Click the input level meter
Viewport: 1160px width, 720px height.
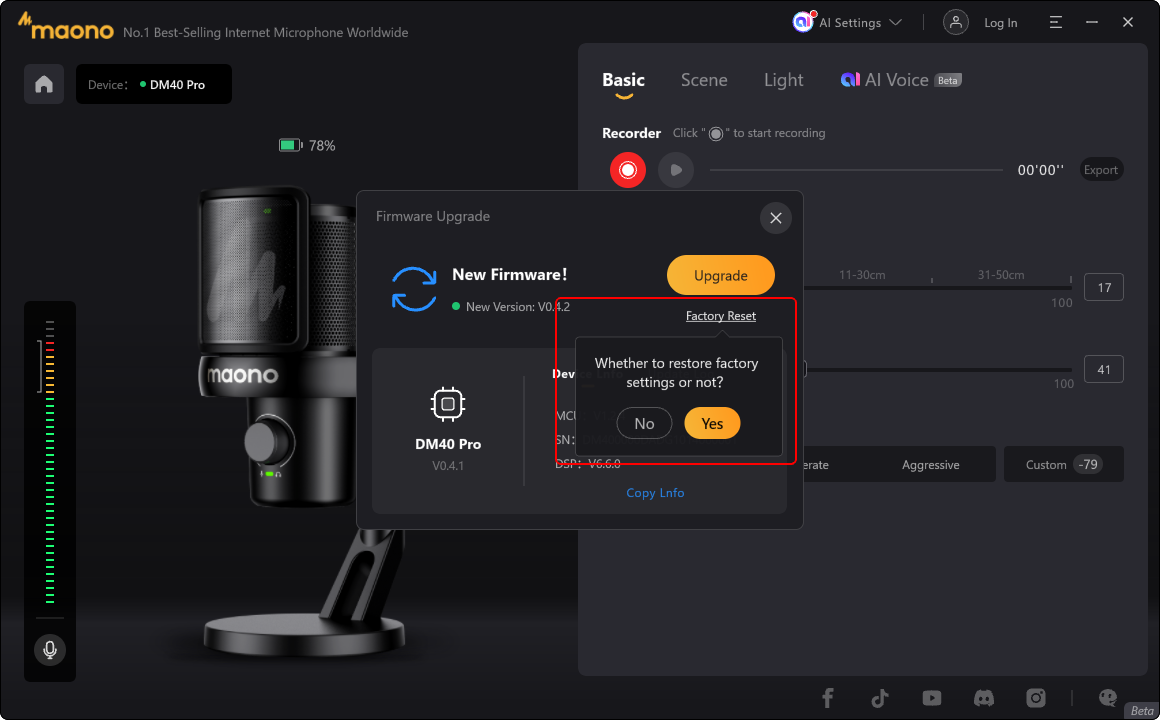[50, 461]
